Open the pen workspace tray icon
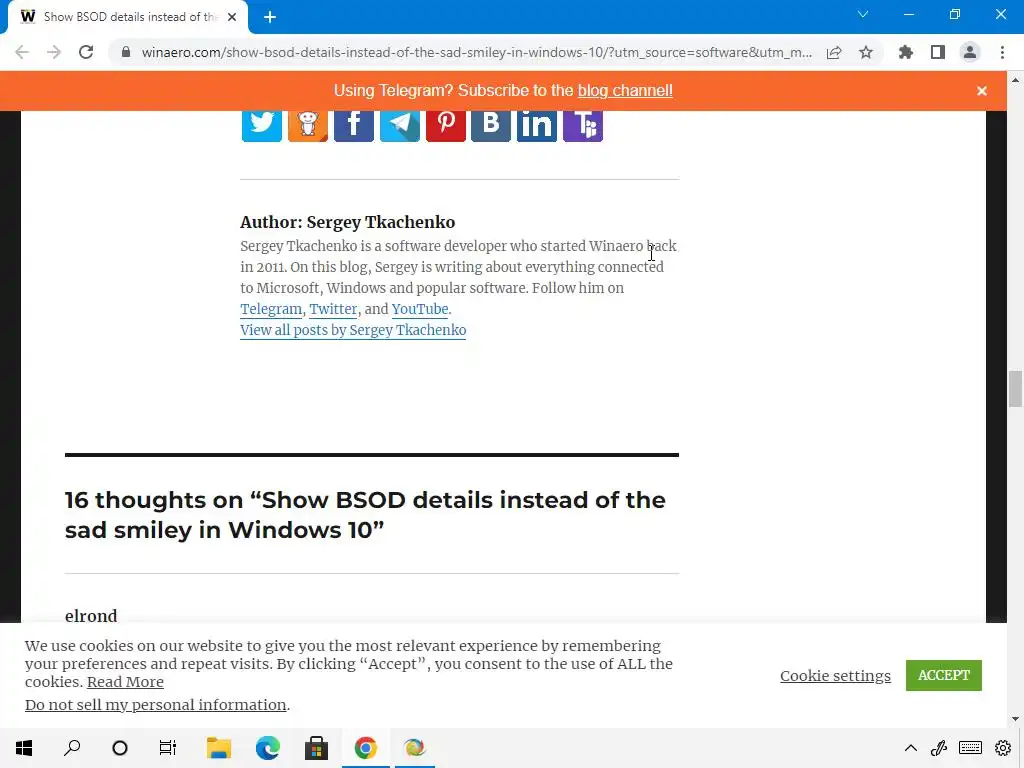 [939, 748]
